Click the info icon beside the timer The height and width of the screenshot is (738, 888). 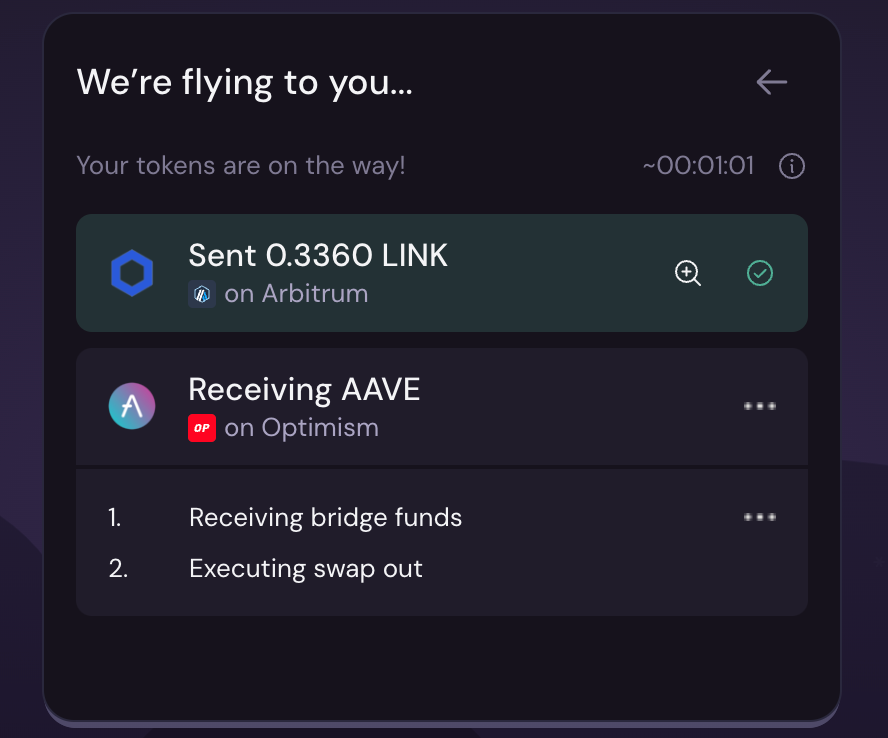tap(792, 166)
